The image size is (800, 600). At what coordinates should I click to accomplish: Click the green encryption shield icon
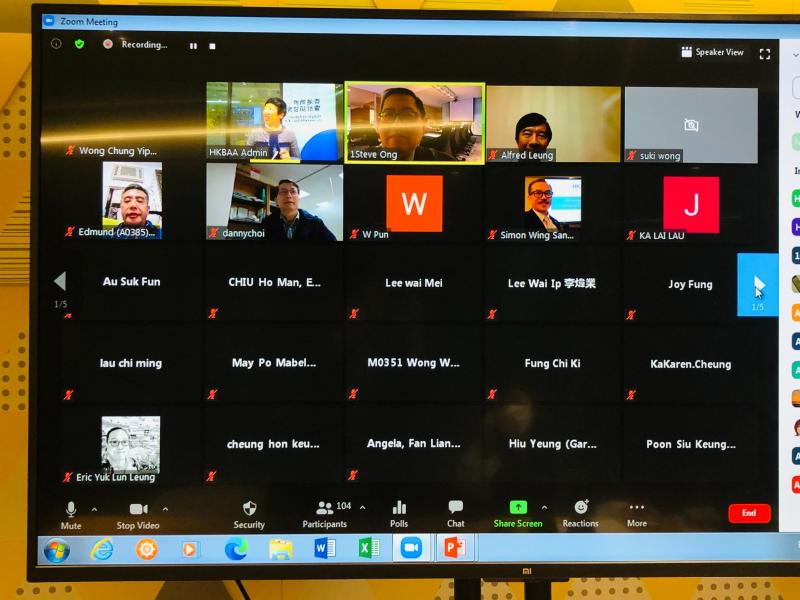79,44
